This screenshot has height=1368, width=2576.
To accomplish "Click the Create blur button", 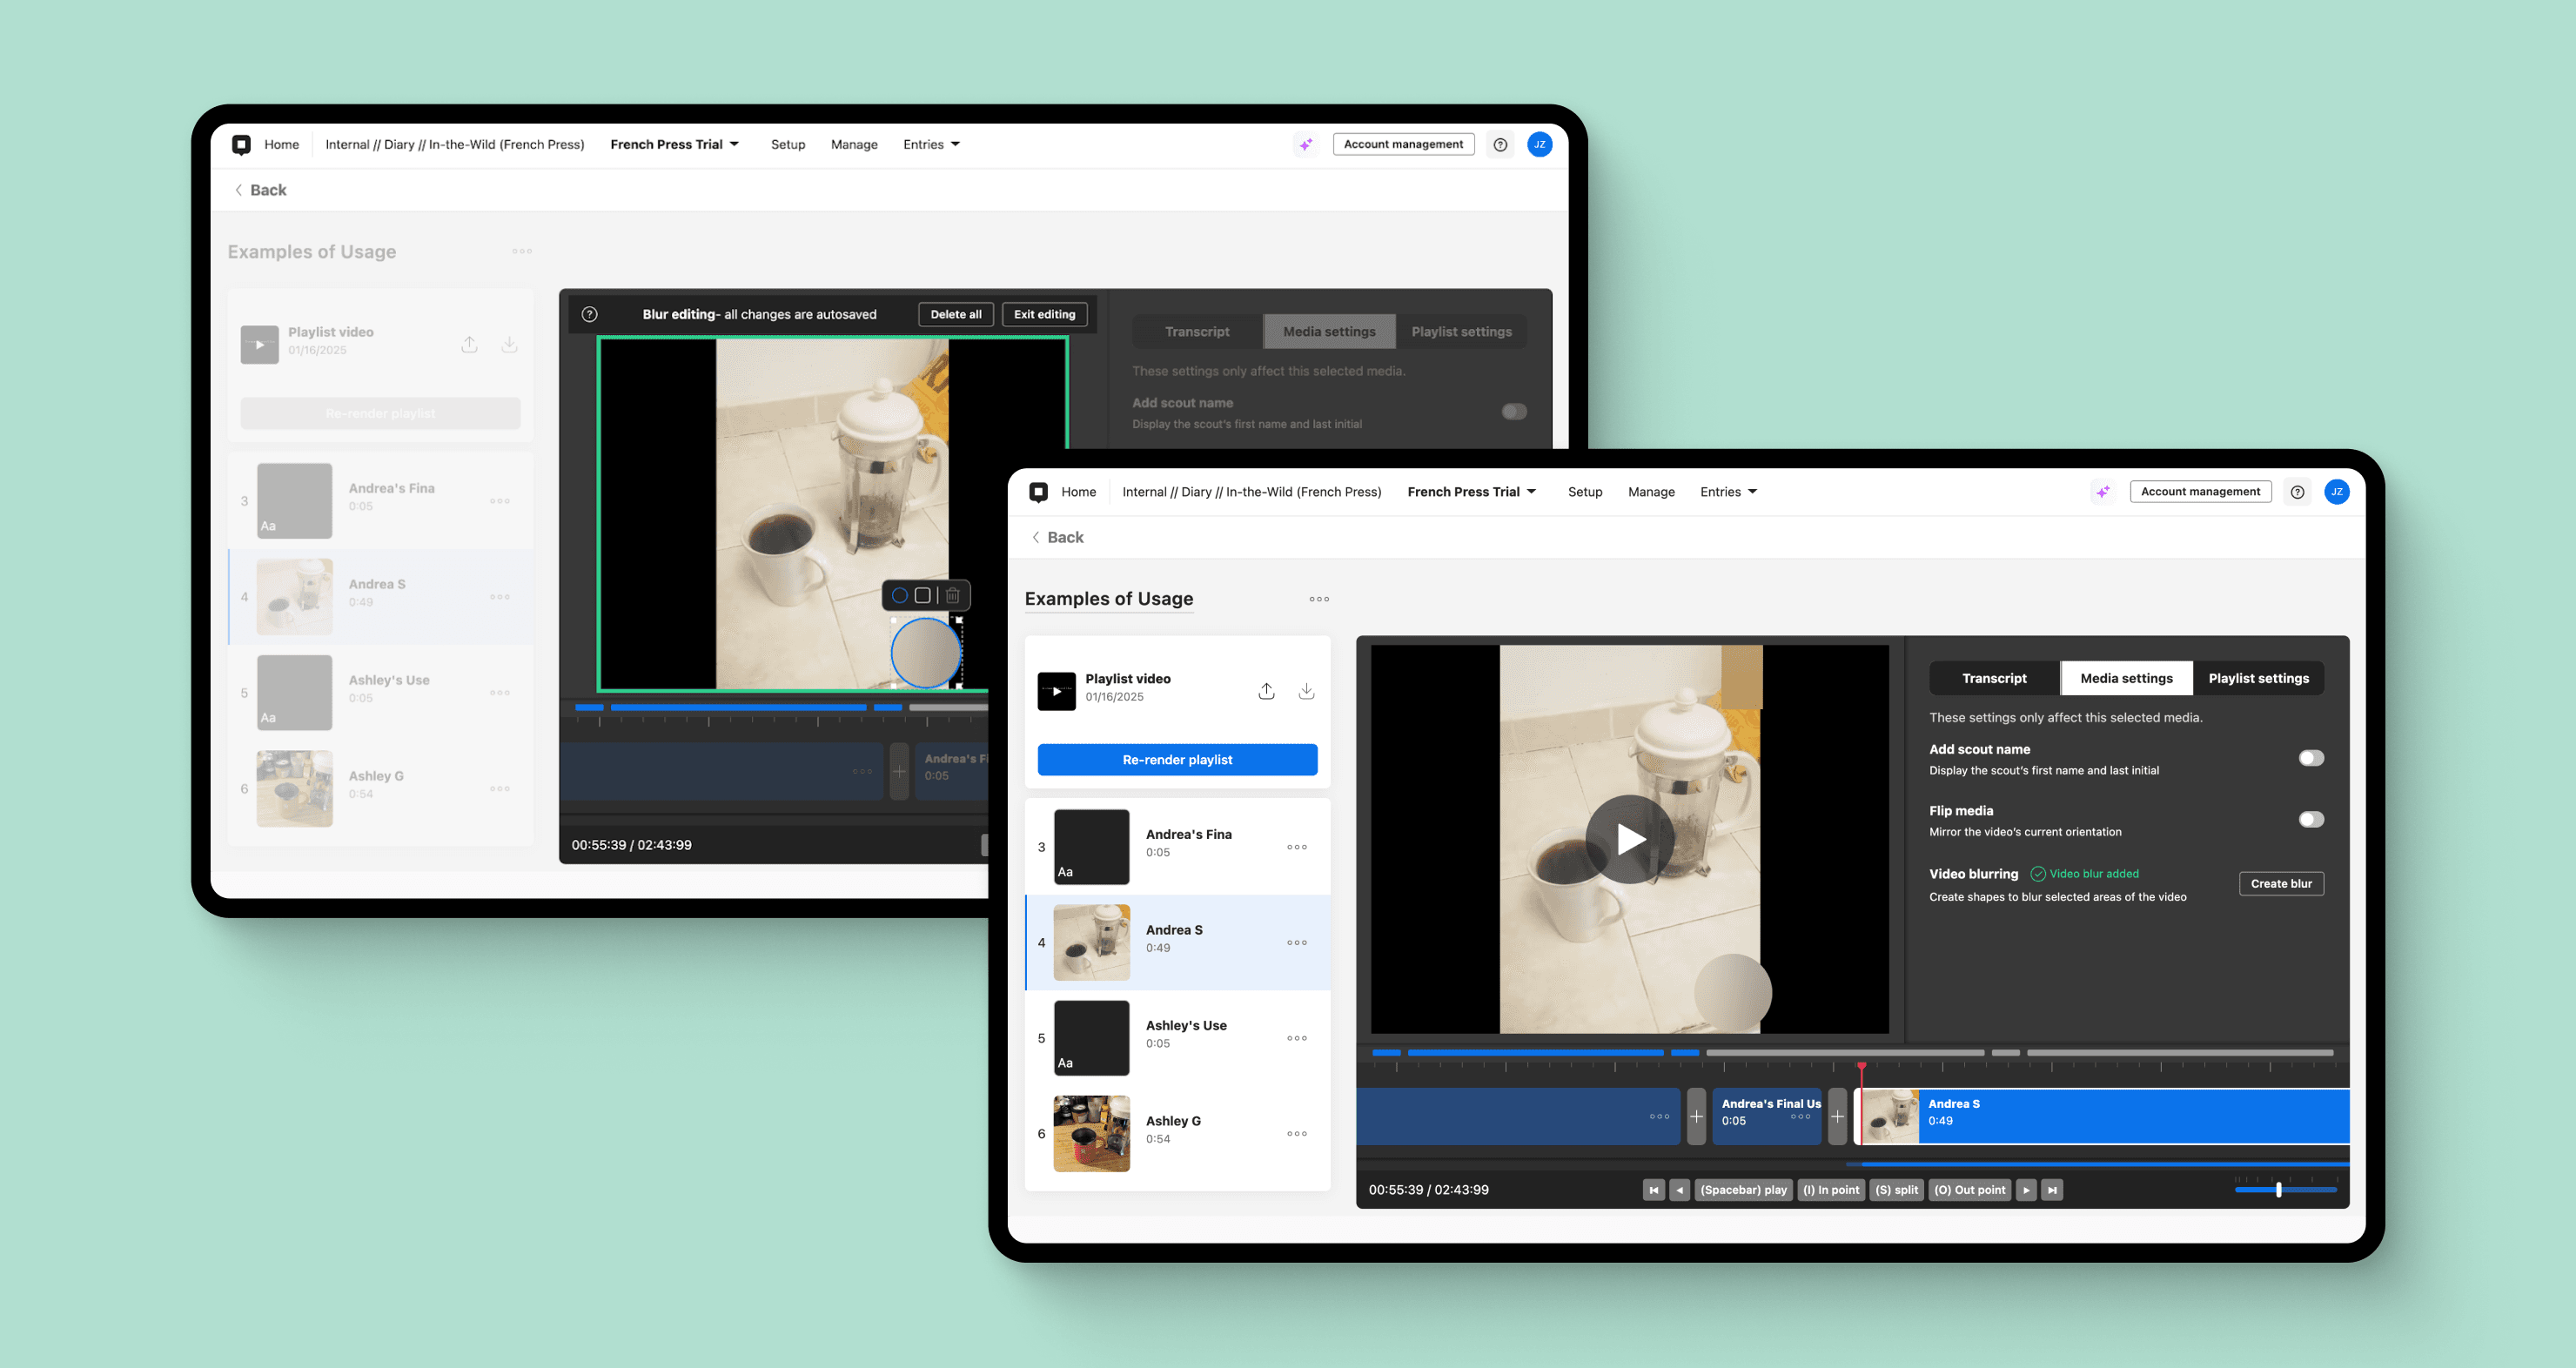I will pos(2280,884).
